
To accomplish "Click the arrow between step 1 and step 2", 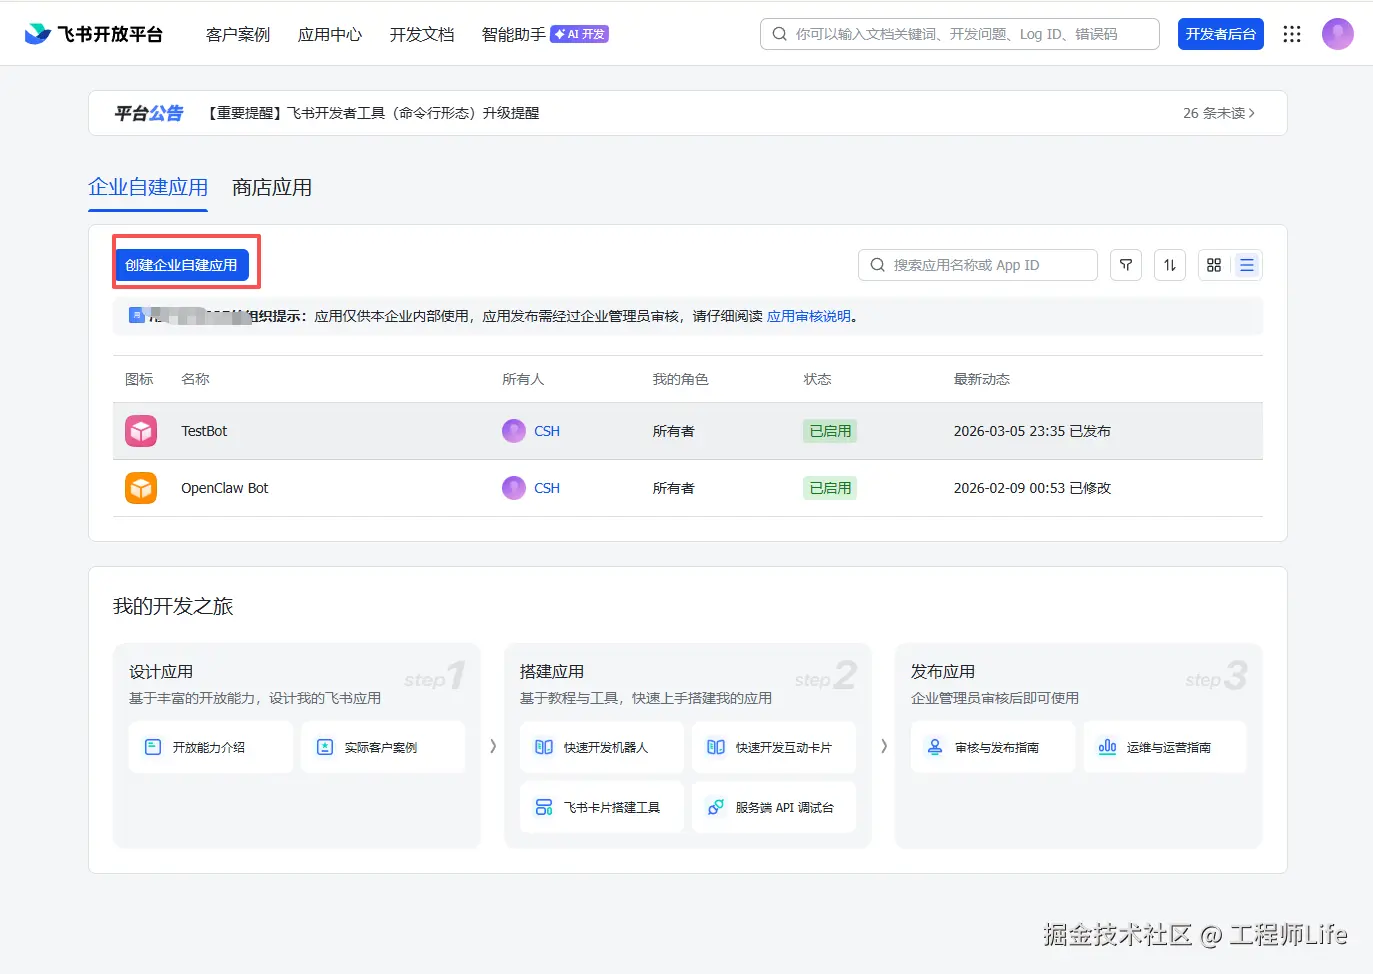I will [x=493, y=746].
